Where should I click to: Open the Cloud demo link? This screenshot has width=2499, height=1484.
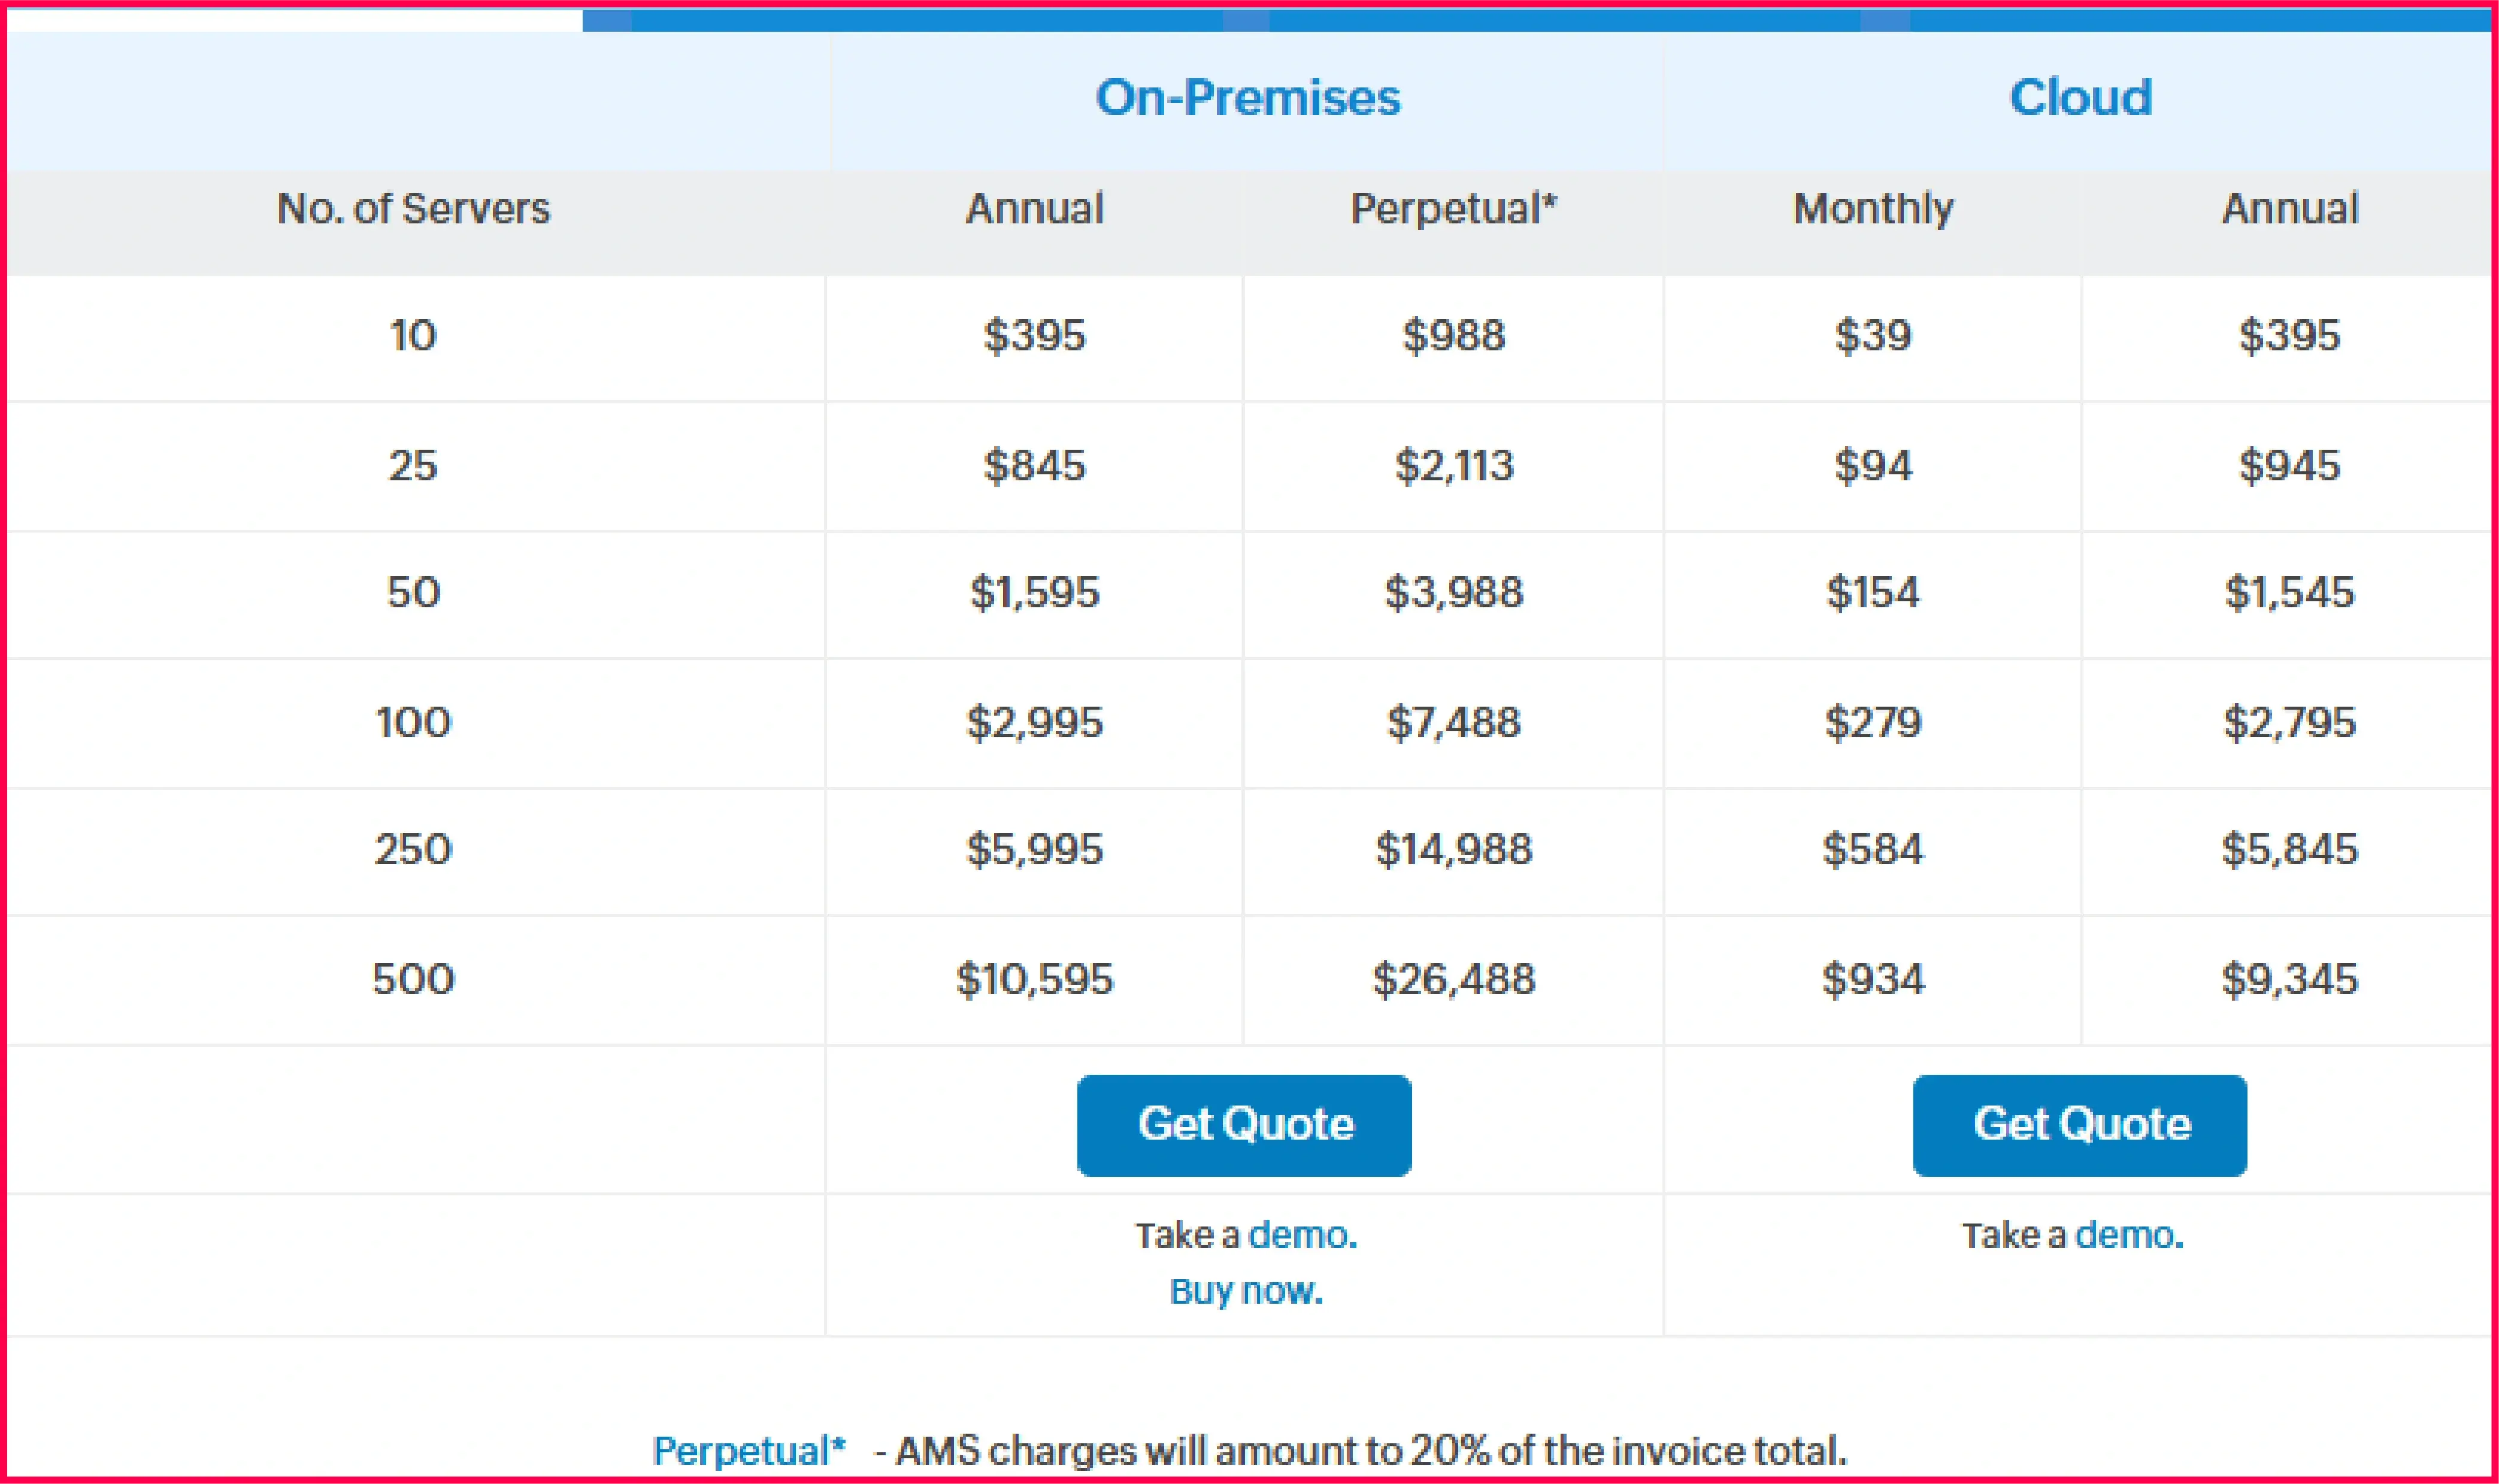2129,1235
